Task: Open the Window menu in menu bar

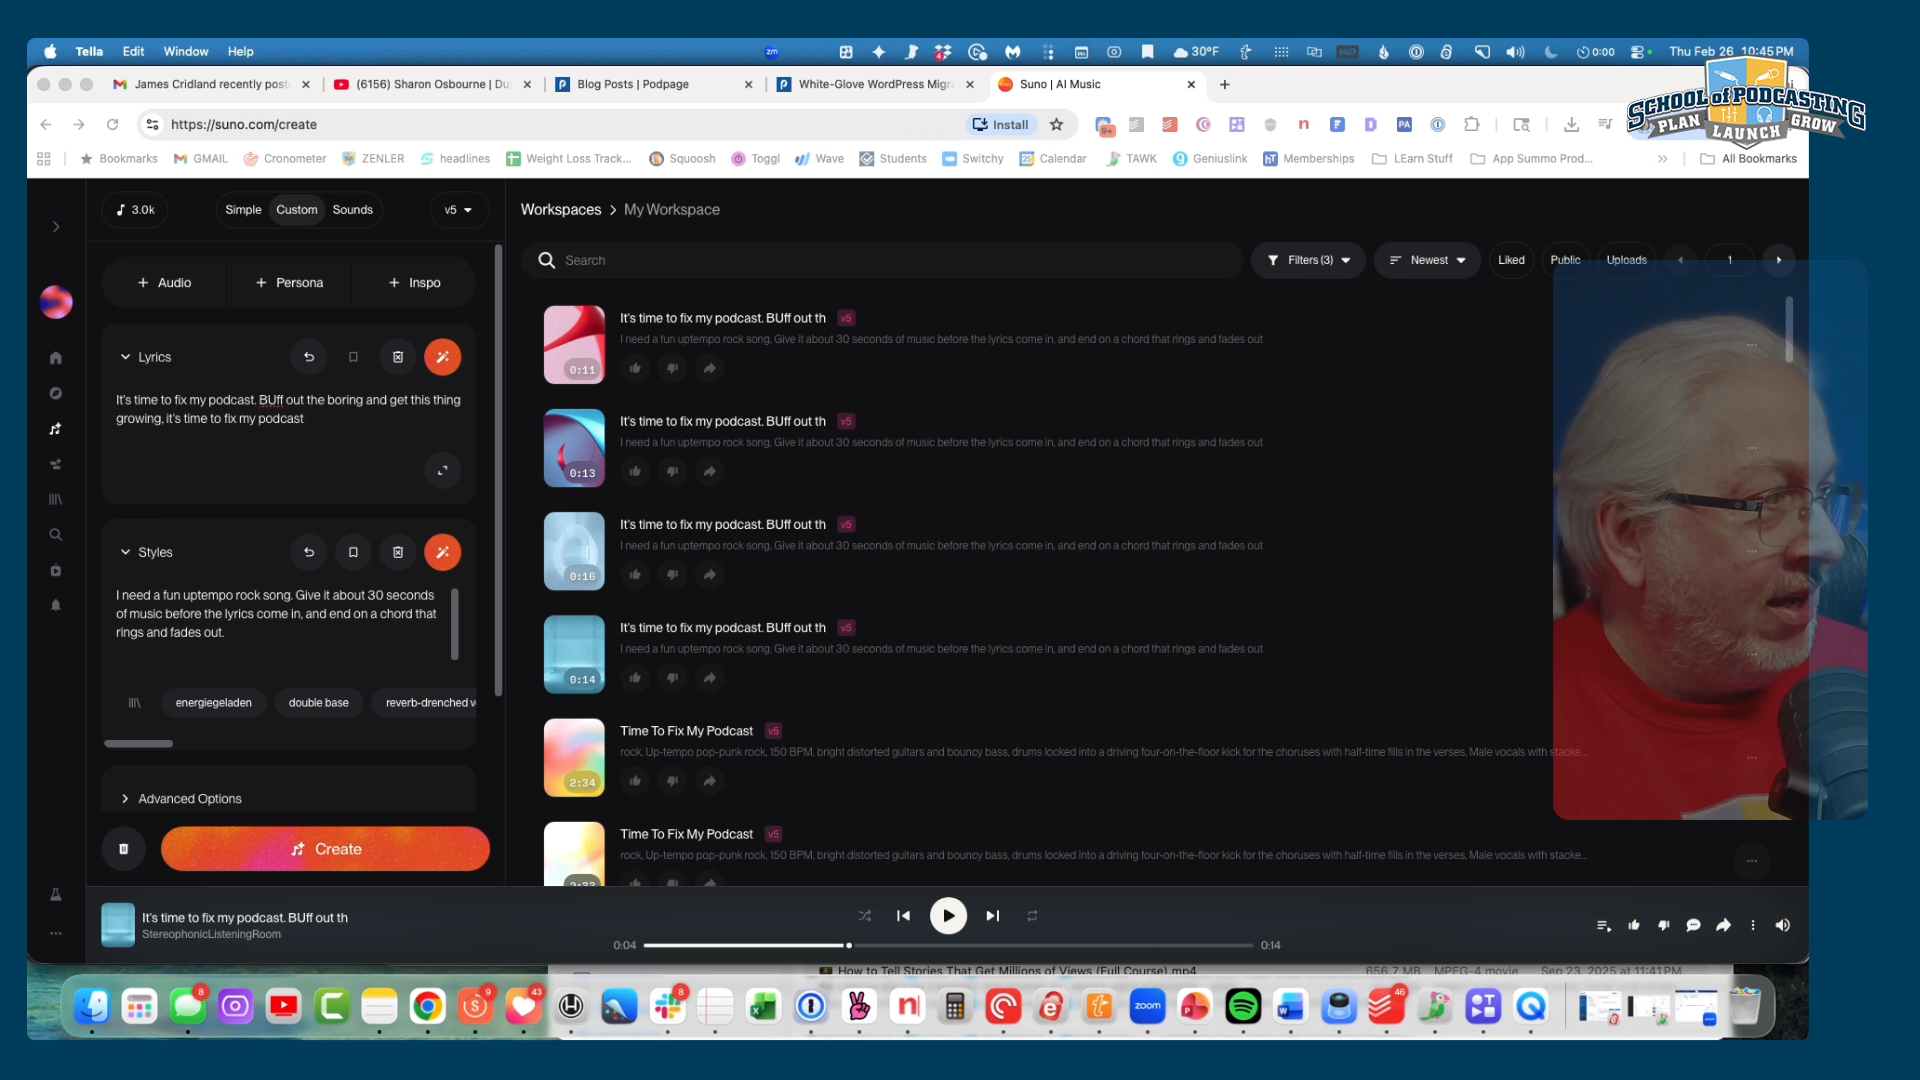Action: click(186, 51)
